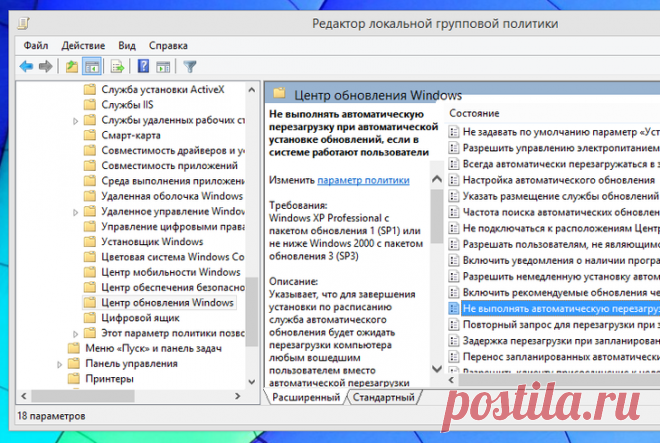This screenshot has height=443, width=660.
Task: Toggle the console tree pane icon
Action: (x=91, y=67)
